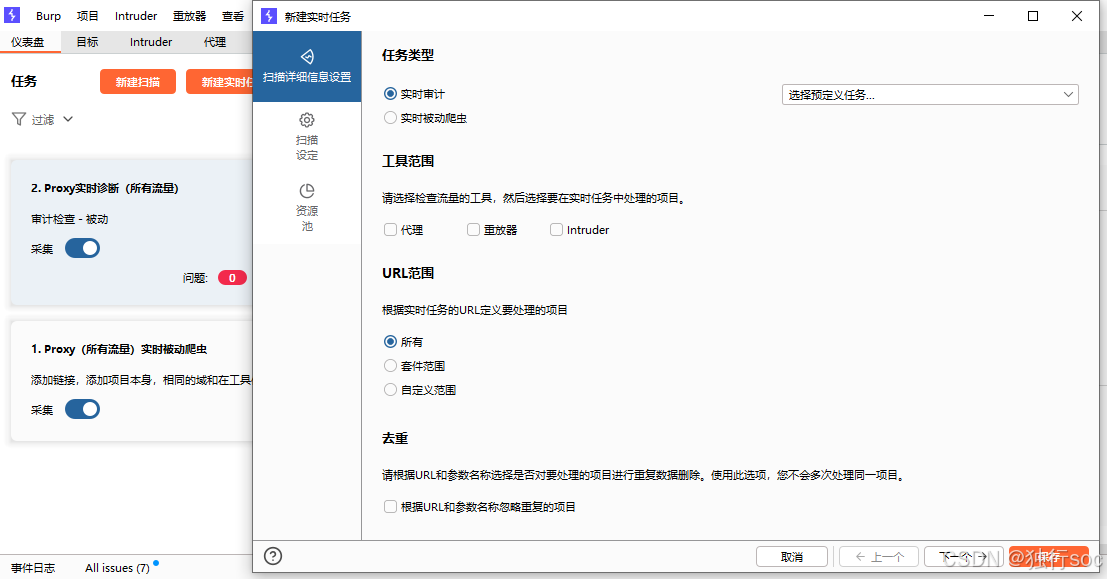Viewport: 1107px width, 579px height.
Task: Select 自定义范围 URL scope radio button
Action: pos(390,390)
